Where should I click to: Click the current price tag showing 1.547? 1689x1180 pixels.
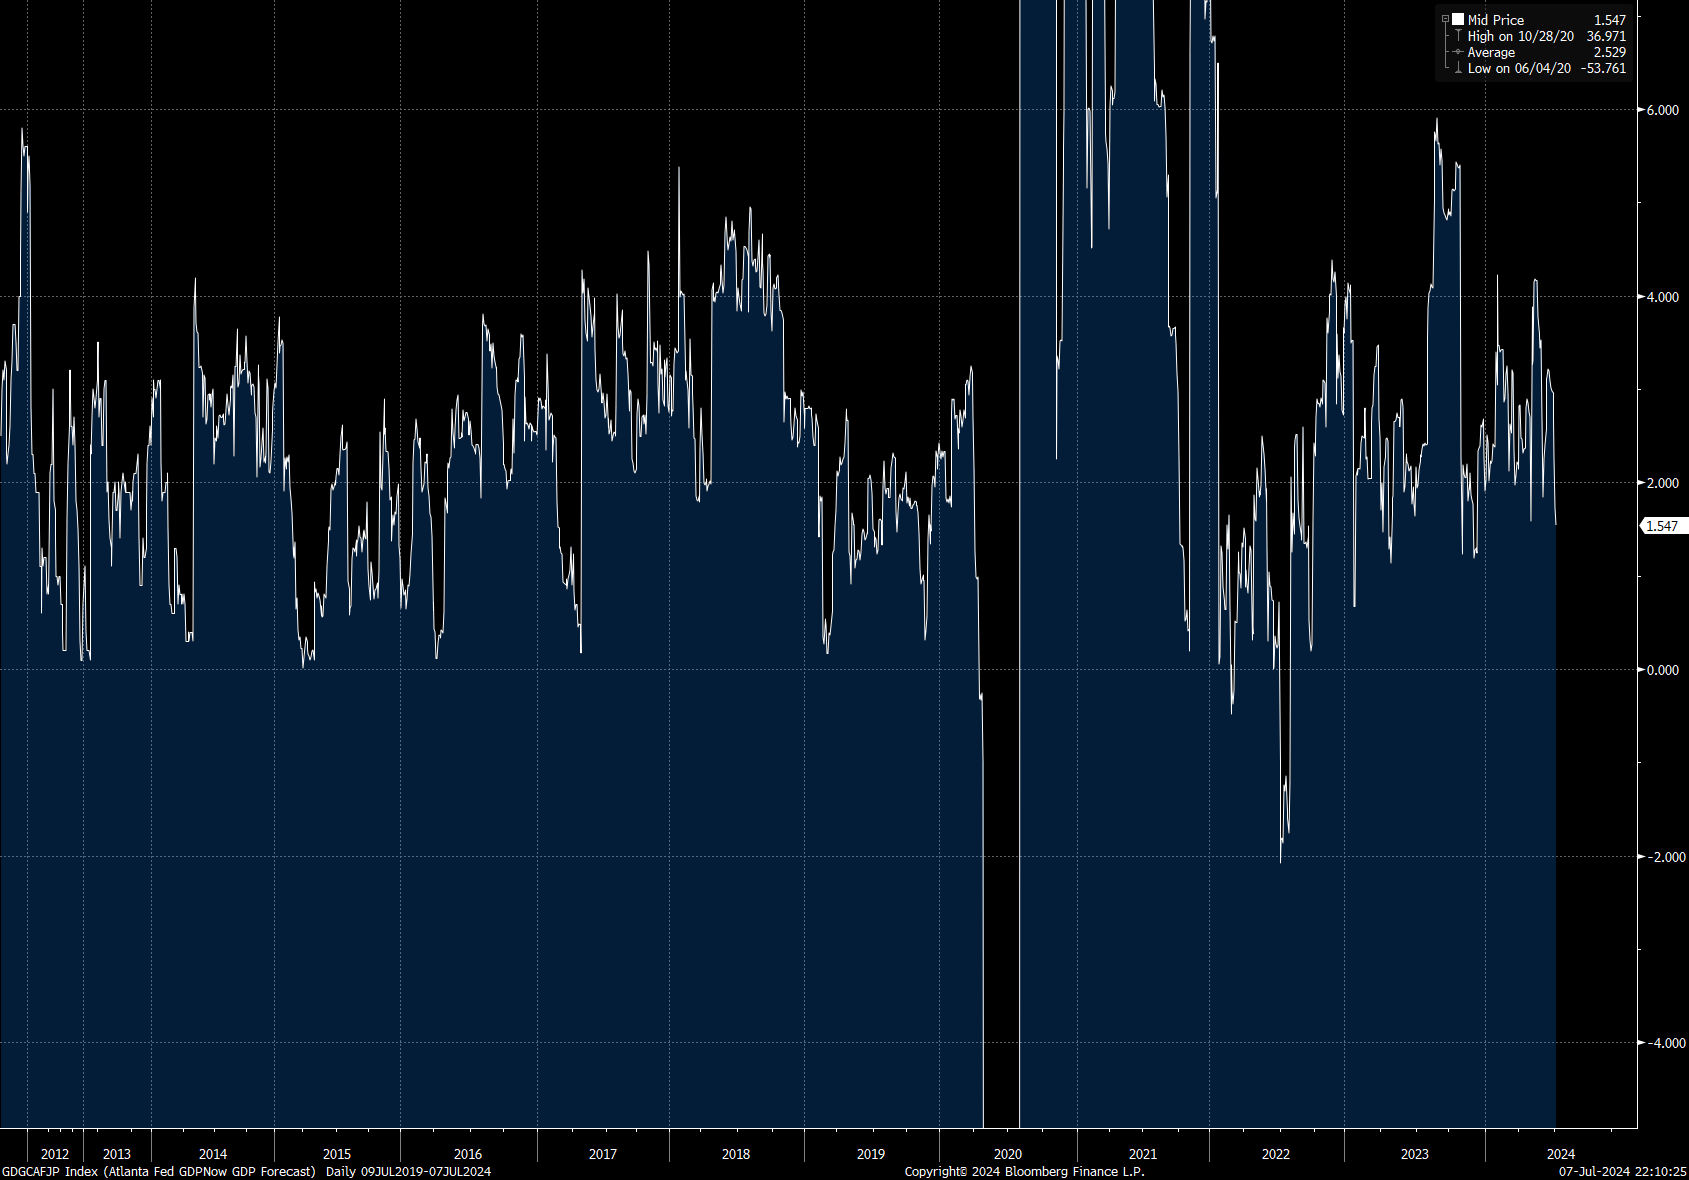click(1664, 524)
